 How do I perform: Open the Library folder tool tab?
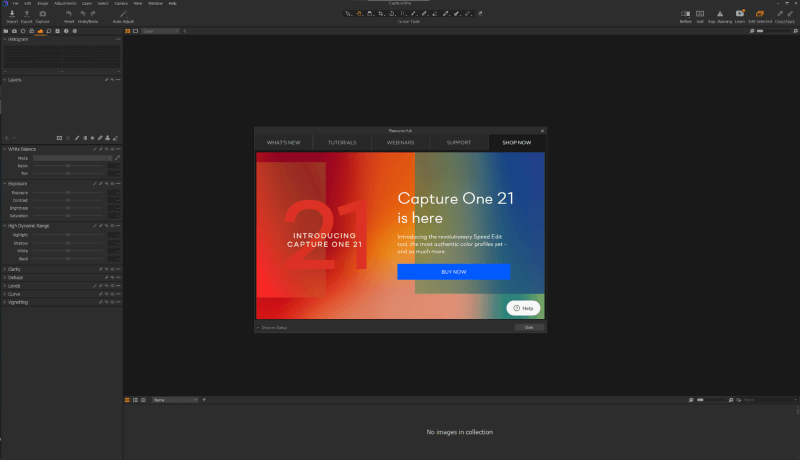pos(6,31)
